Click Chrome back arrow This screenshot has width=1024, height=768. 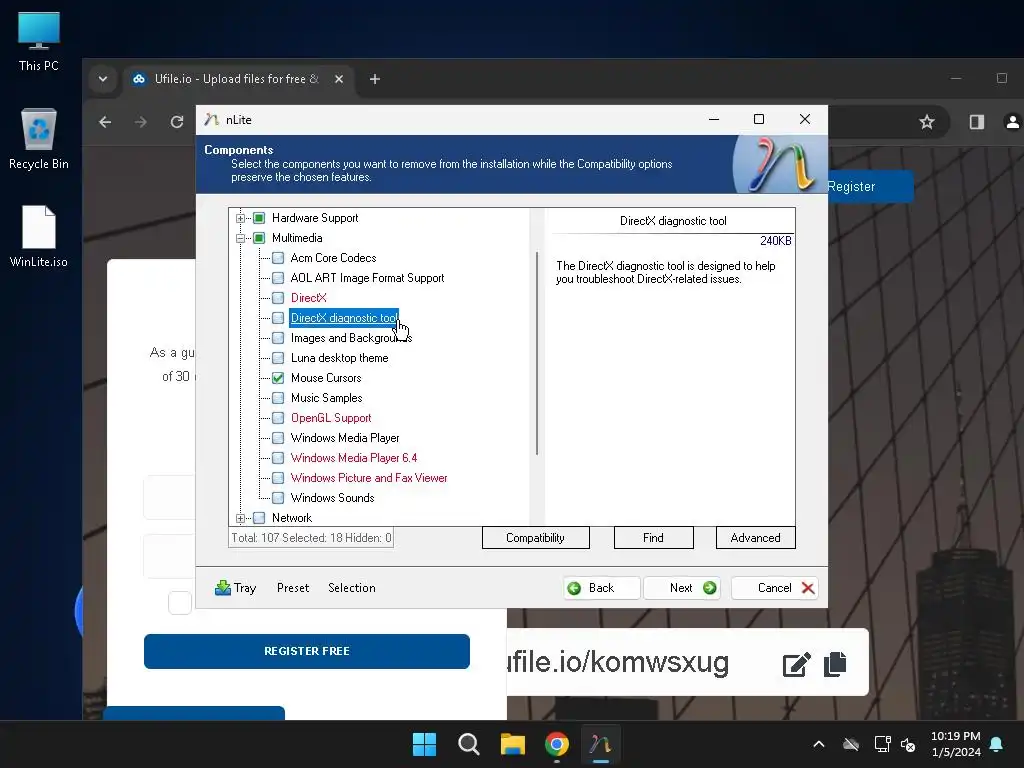(x=105, y=122)
